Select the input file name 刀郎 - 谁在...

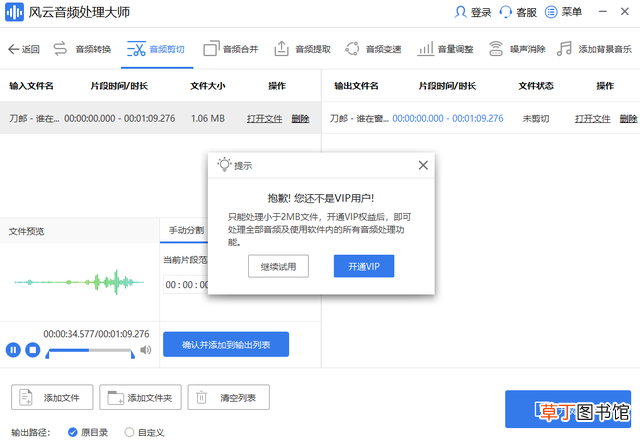[x=34, y=118]
